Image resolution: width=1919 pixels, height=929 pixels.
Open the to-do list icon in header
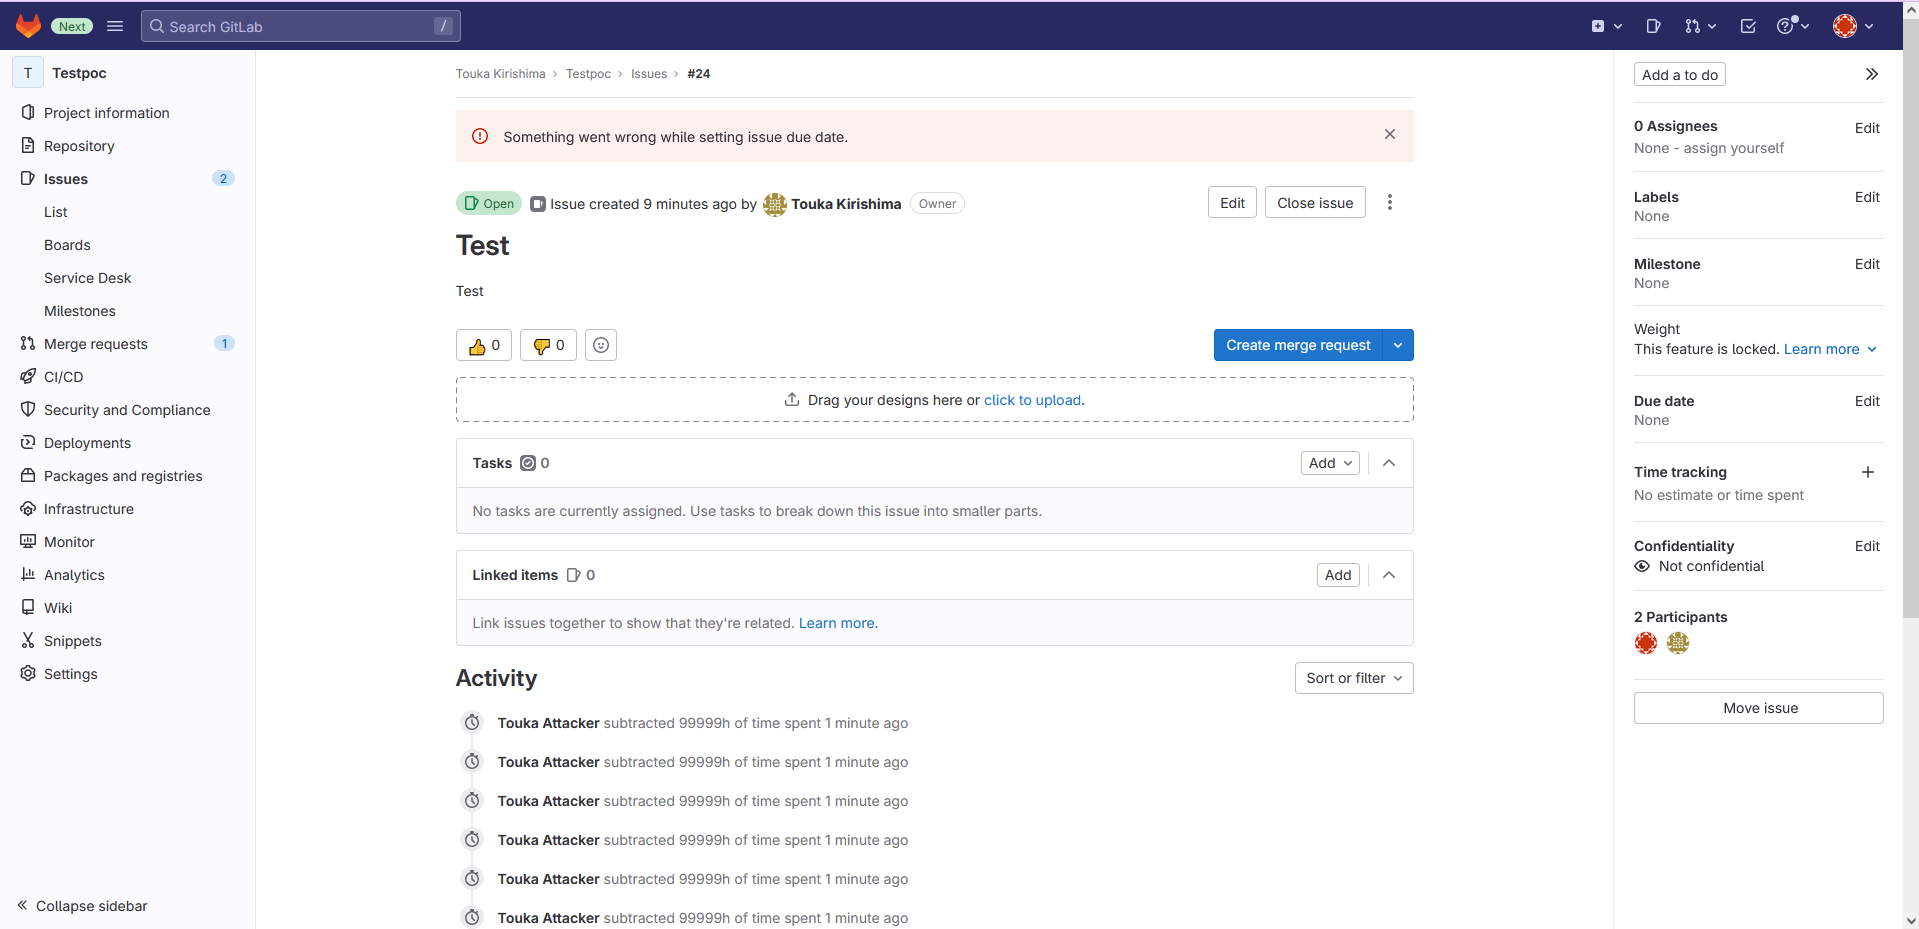(1748, 26)
